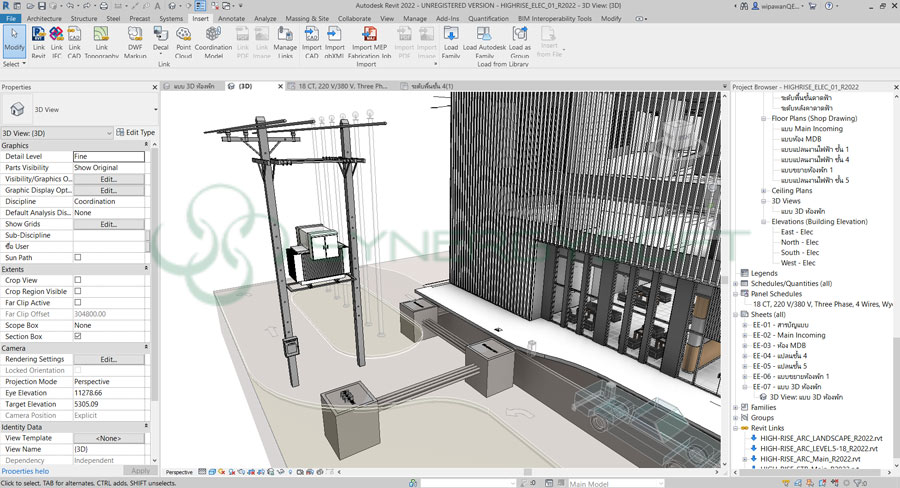Open the Annotate ribbon tab
This screenshot has height=488, width=900.
(x=231, y=18)
